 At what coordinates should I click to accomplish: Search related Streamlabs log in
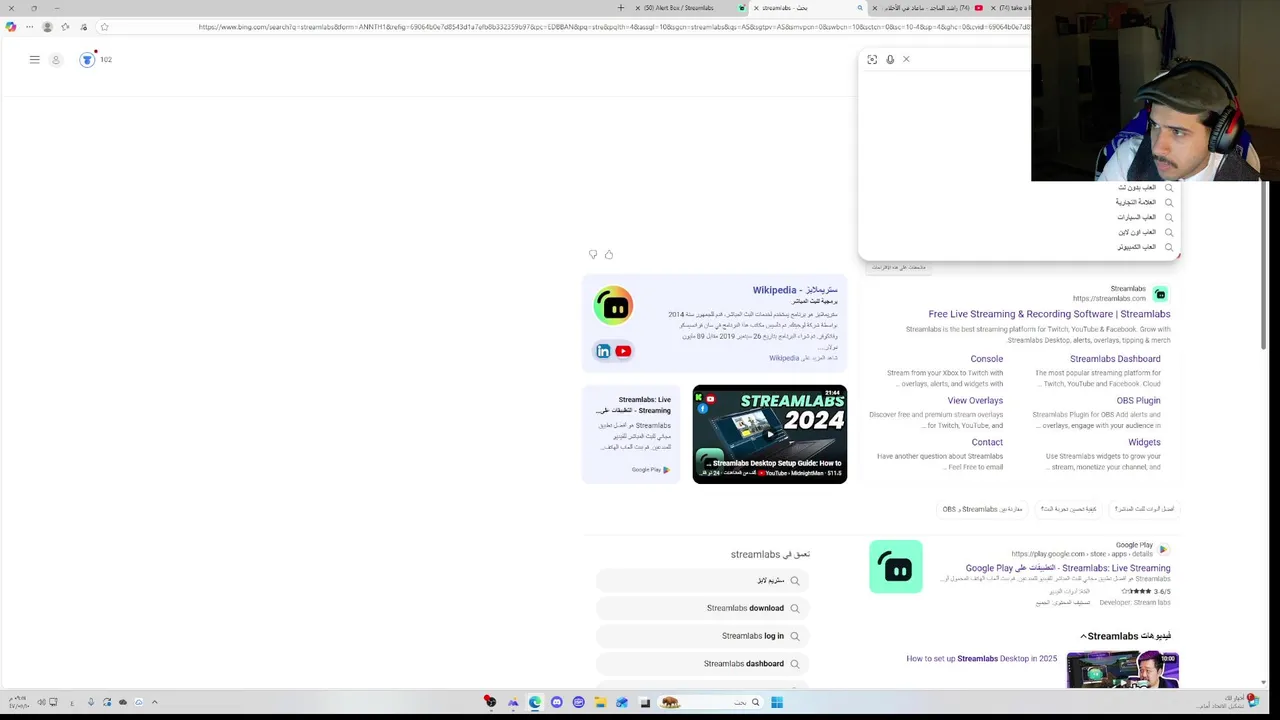click(702, 636)
